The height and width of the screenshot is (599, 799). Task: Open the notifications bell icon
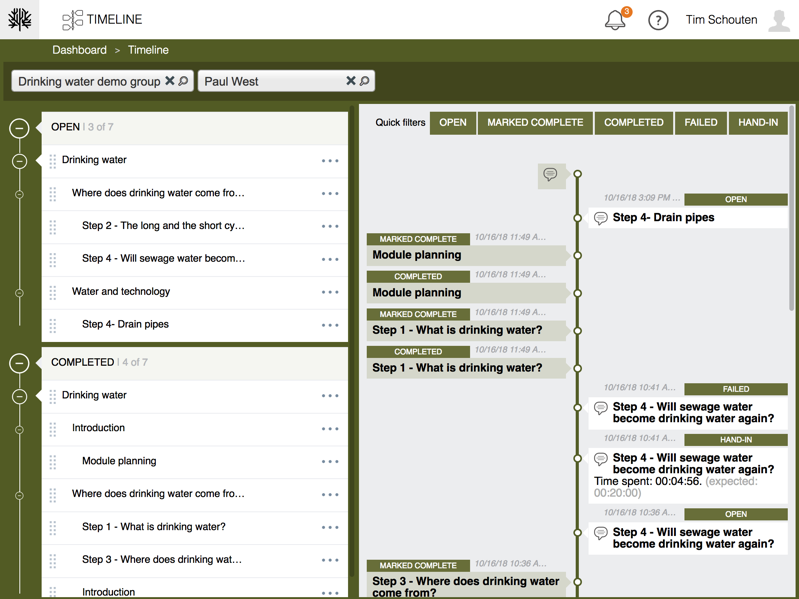pos(615,20)
